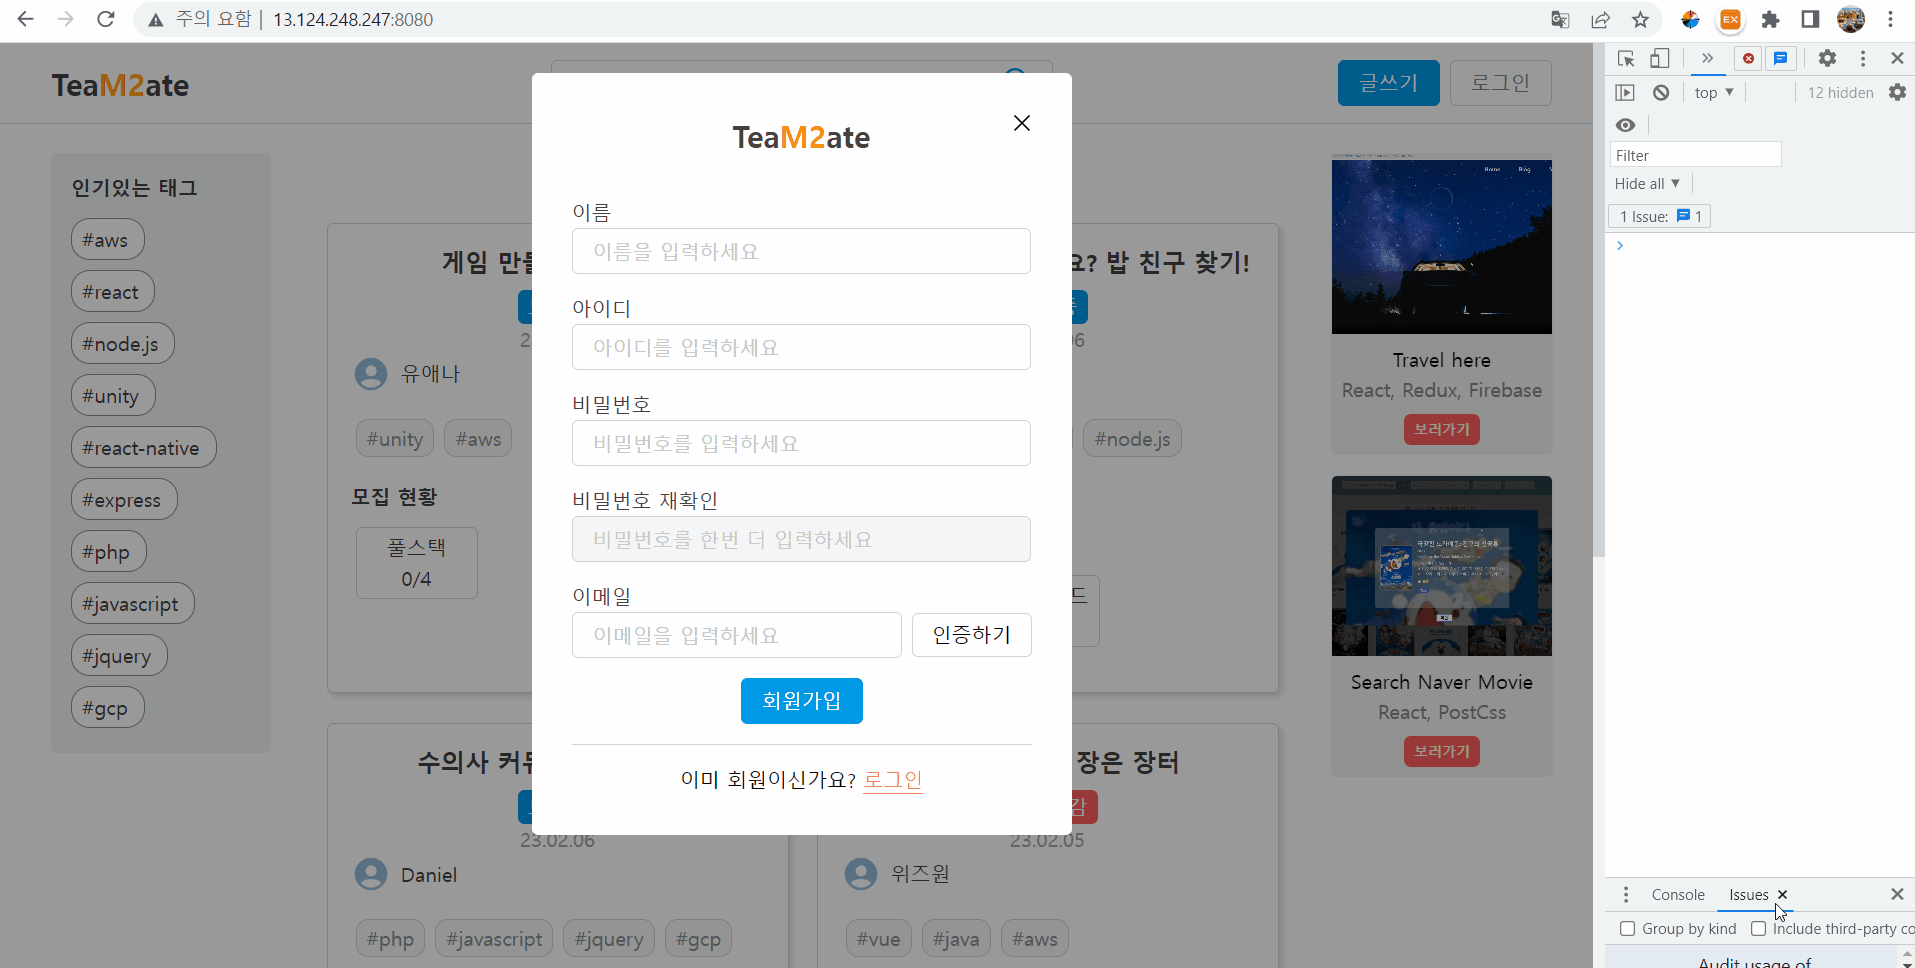Switch to Console drawer tab

[x=1678, y=895]
